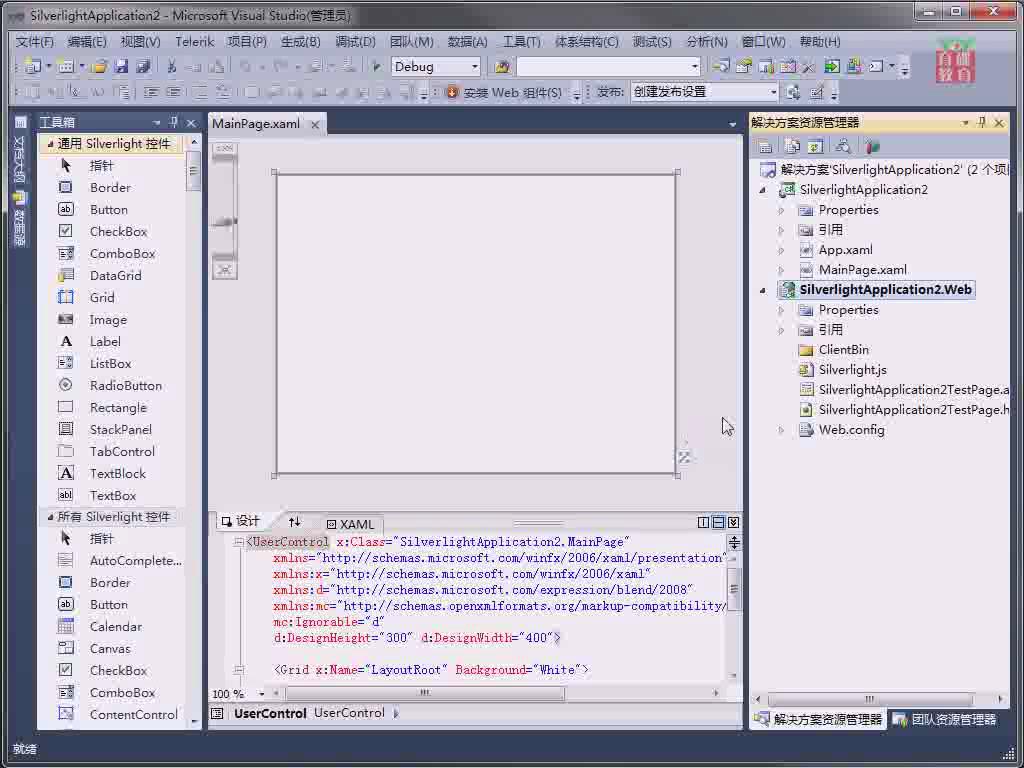Collapse the XAML pane with the arrow button

(733, 522)
